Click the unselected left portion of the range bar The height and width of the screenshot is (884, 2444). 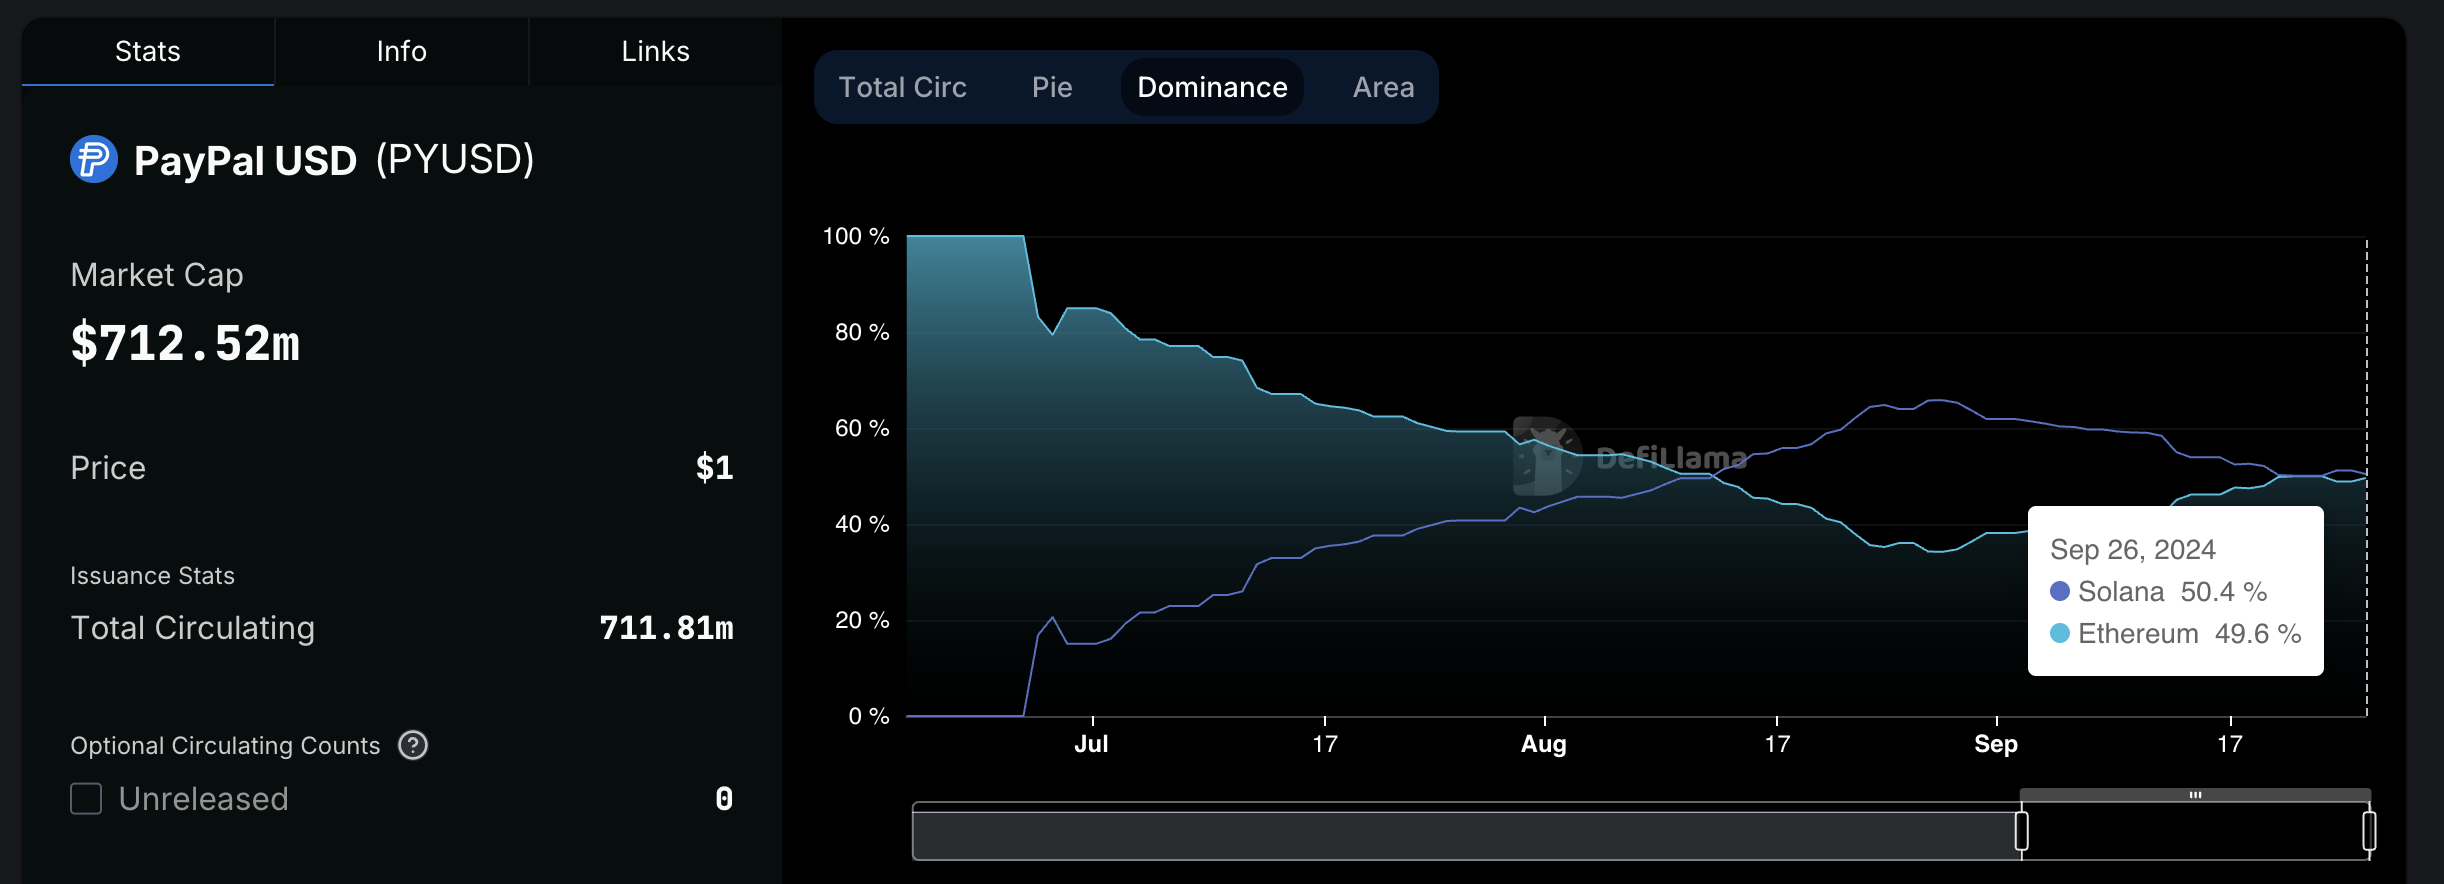tap(1465, 833)
